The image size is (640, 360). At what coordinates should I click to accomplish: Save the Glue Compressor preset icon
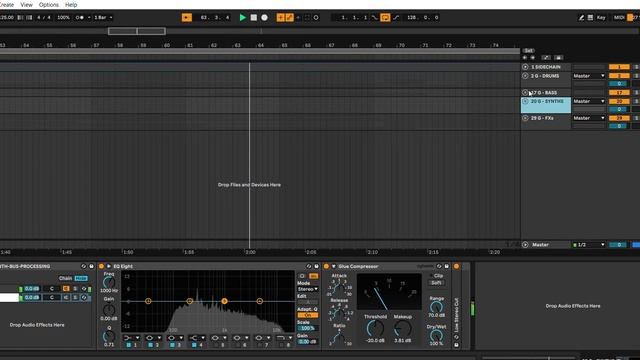(447, 266)
